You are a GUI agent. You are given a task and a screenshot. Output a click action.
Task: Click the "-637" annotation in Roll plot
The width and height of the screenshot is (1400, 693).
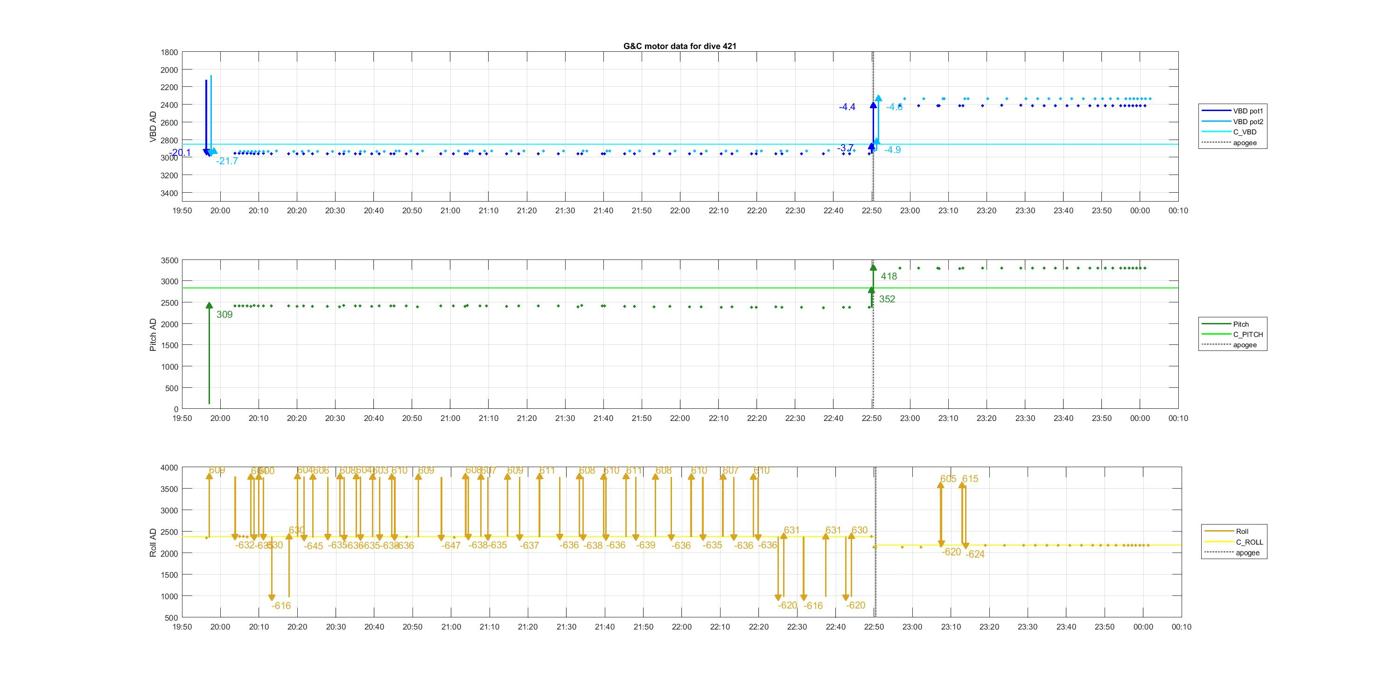529,546
